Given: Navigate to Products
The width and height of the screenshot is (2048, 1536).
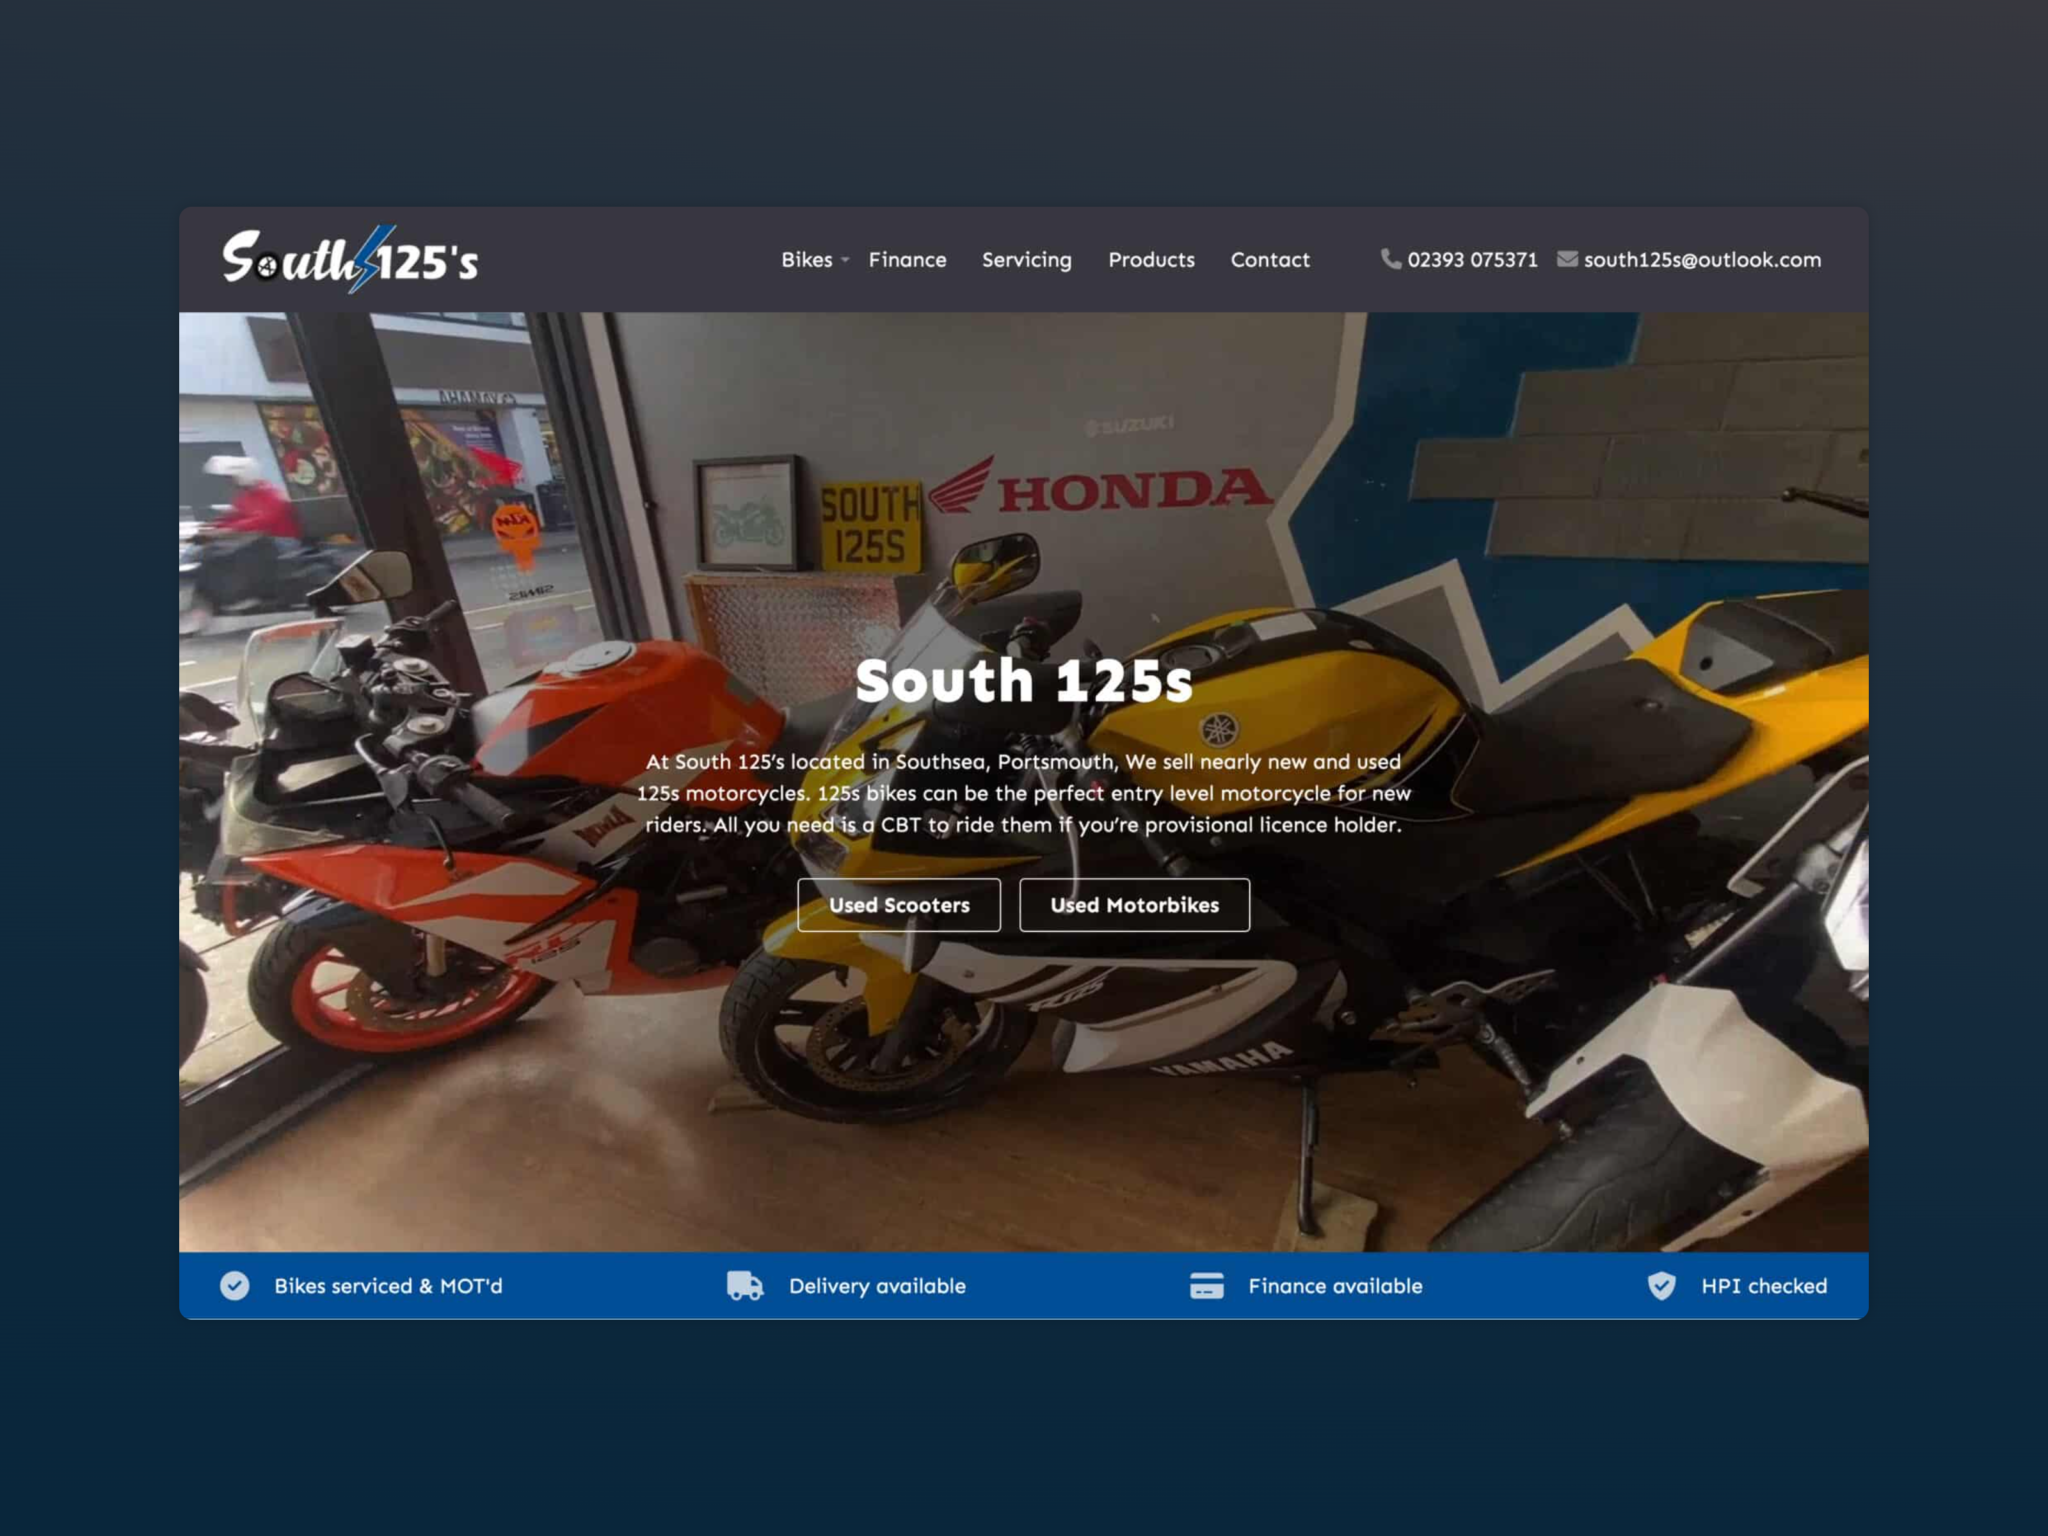Looking at the screenshot, I should pos(1151,260).
